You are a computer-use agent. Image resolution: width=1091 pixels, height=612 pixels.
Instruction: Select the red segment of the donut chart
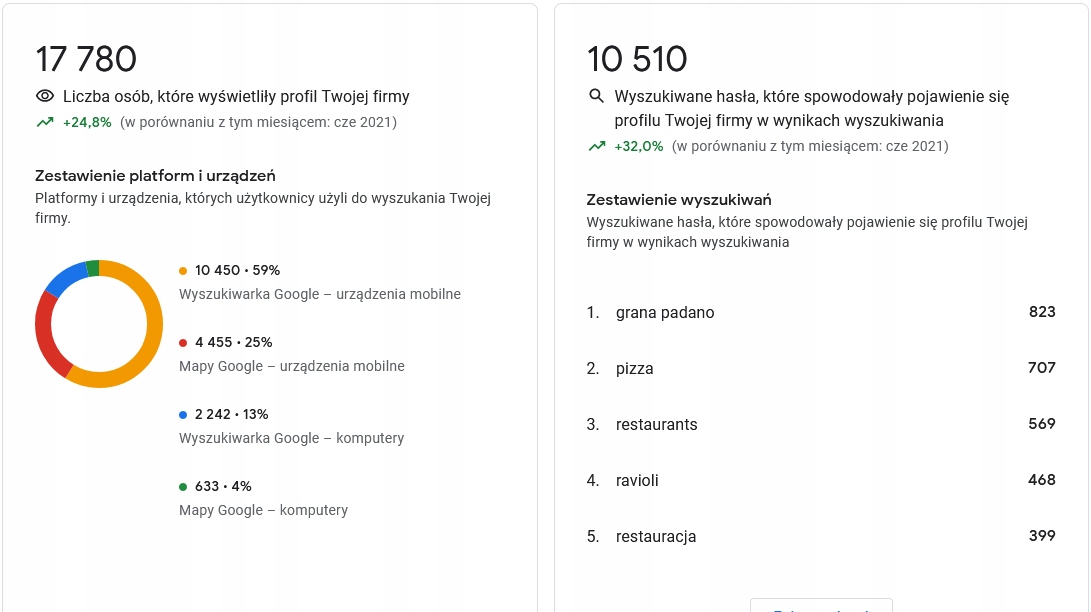(x=45, y=333)
